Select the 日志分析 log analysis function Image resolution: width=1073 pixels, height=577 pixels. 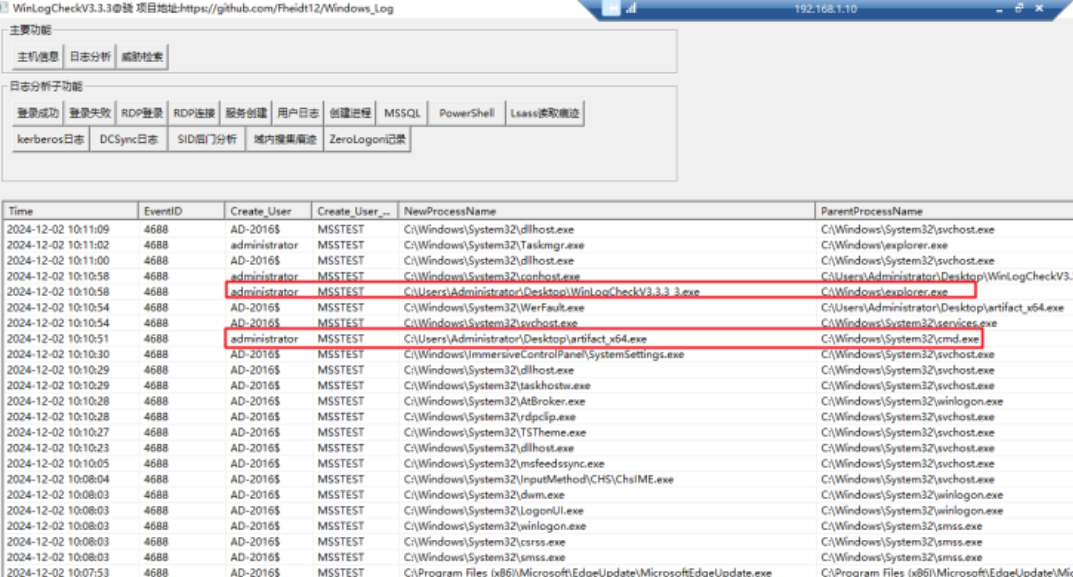point(90,57)
